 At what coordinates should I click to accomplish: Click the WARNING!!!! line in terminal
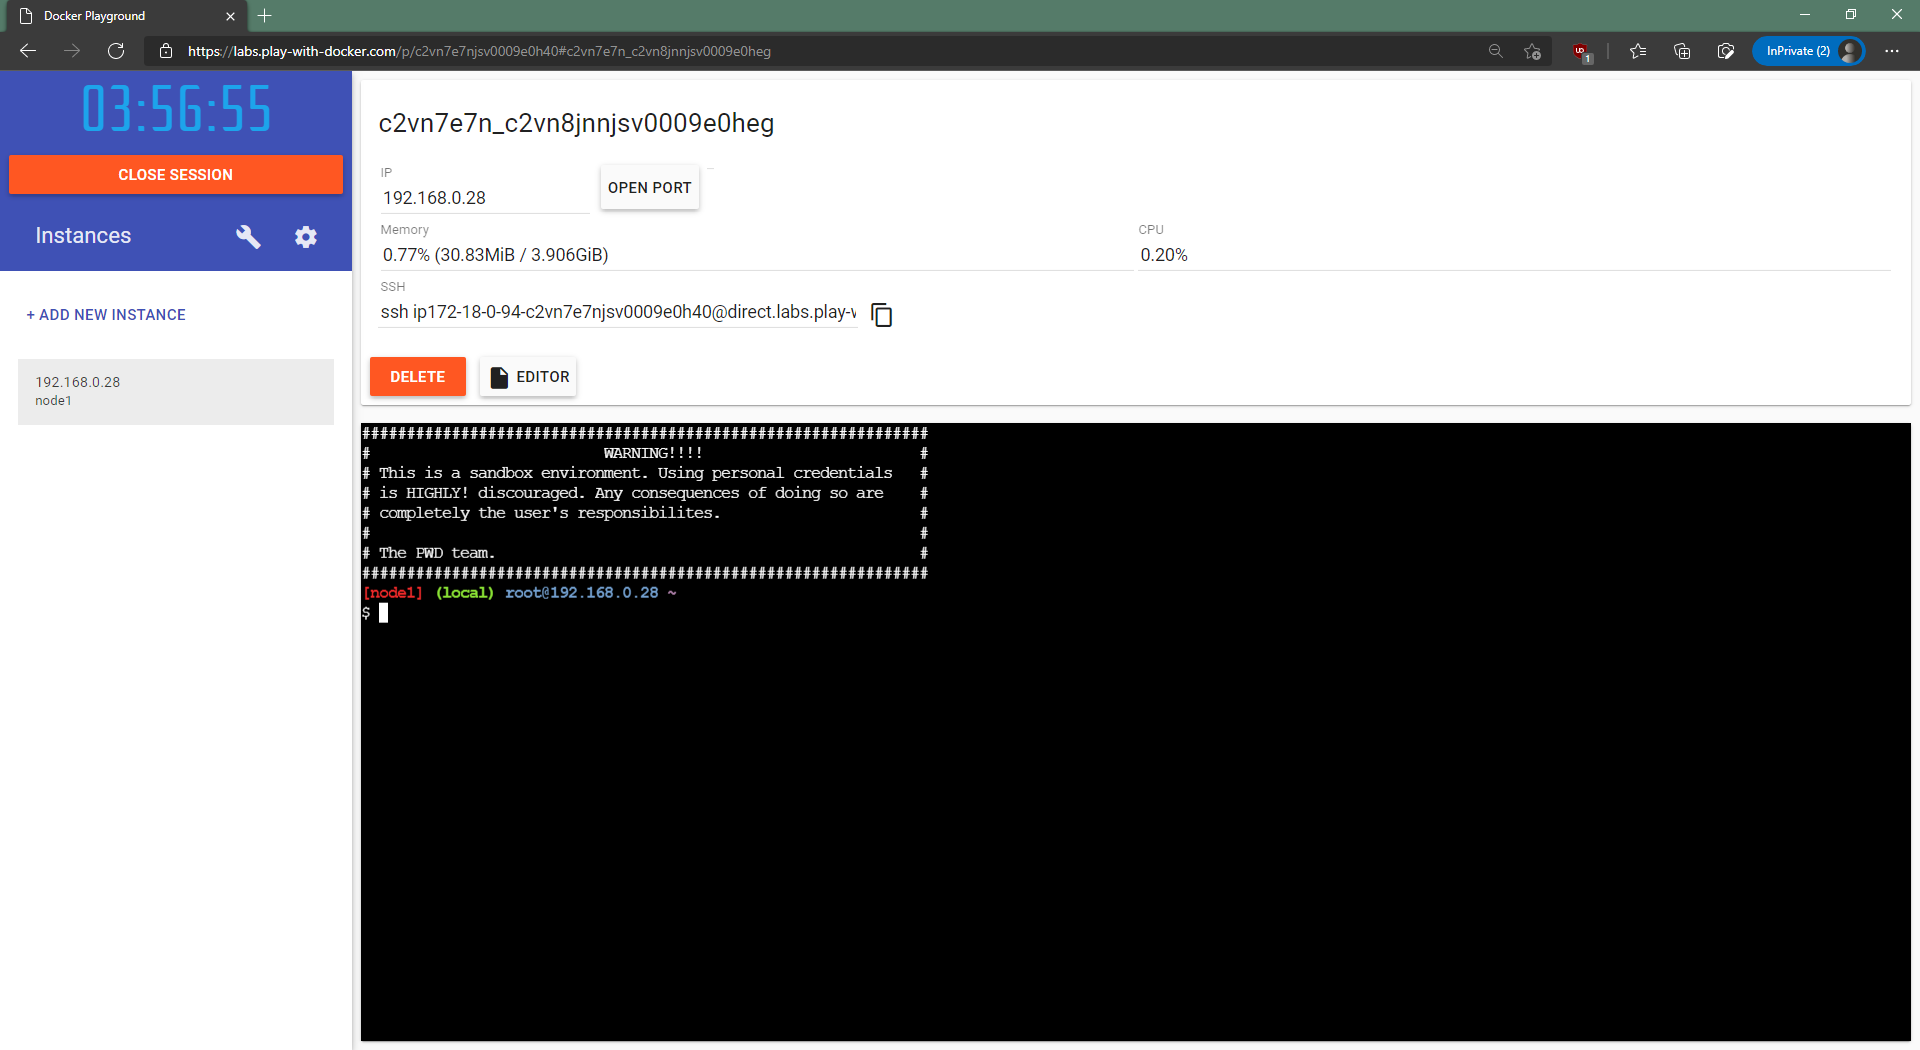653,453
